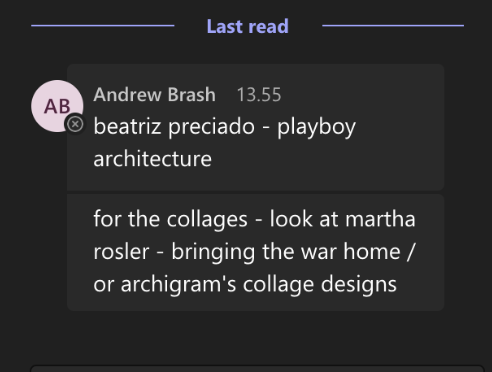This screenshot has width=492, height=372.
Task: Click the phrase for the collages
Action: pyautogui.click(x=170, y=220)
